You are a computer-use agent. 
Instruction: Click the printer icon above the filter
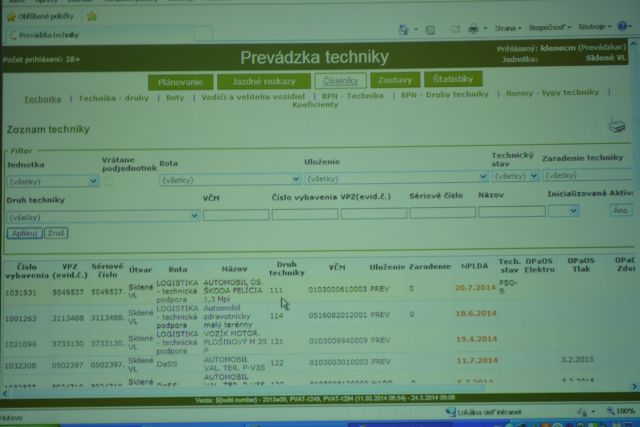click(618, 125)
